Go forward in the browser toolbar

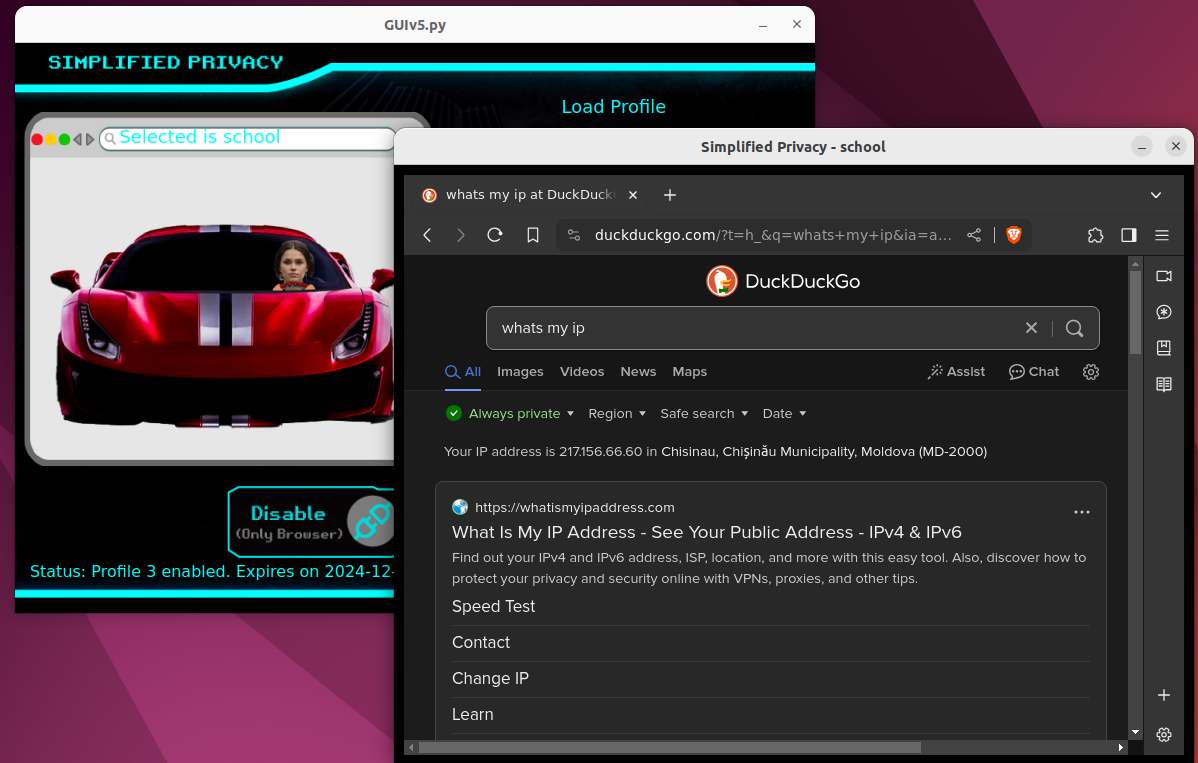460,235
